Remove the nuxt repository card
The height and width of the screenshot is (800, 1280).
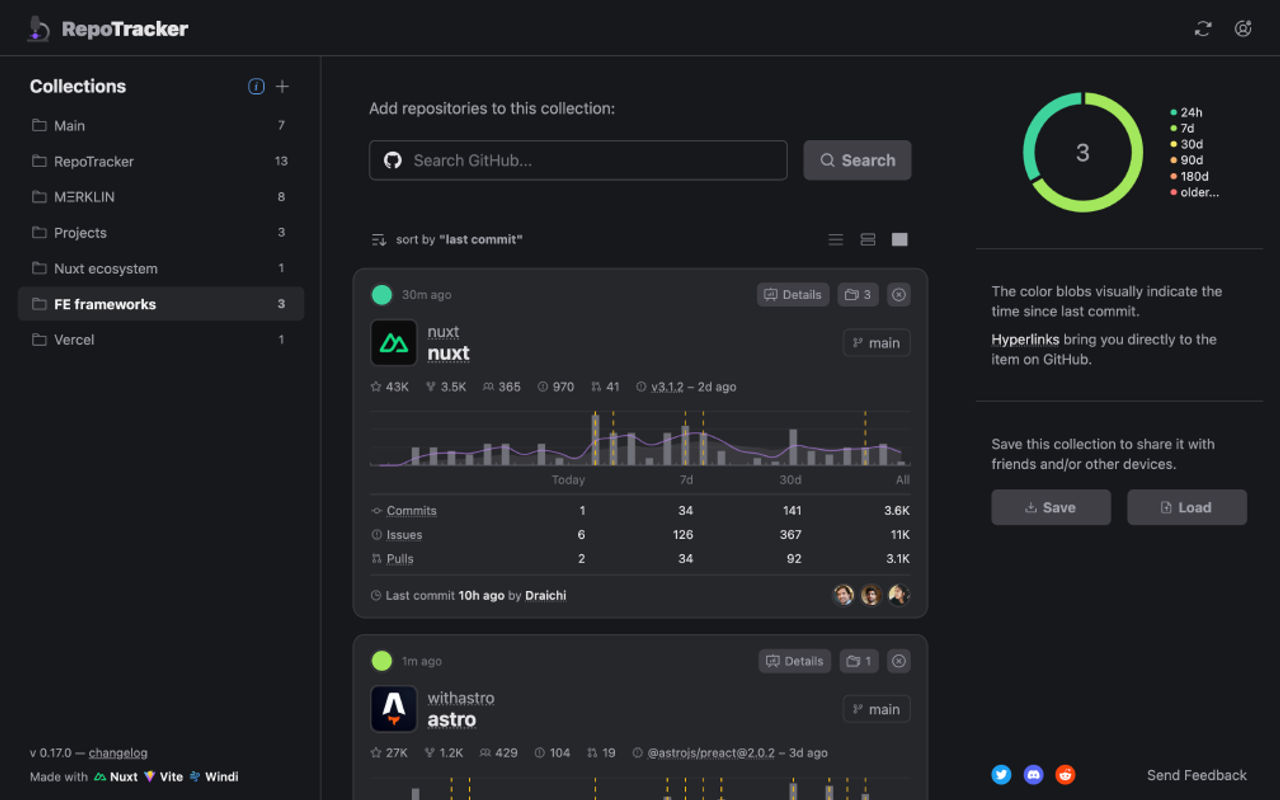899,295
